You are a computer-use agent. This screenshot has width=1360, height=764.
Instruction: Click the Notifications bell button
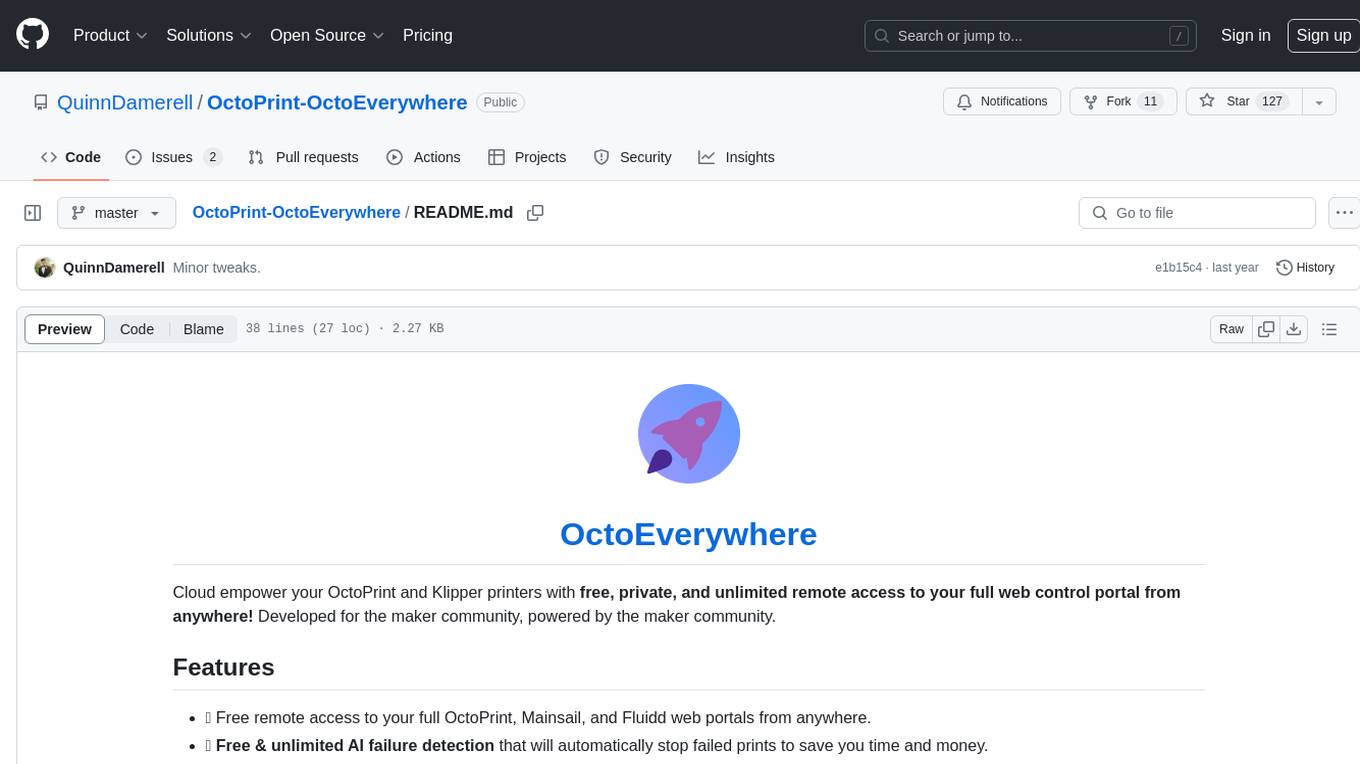(x=1002, y=101)
